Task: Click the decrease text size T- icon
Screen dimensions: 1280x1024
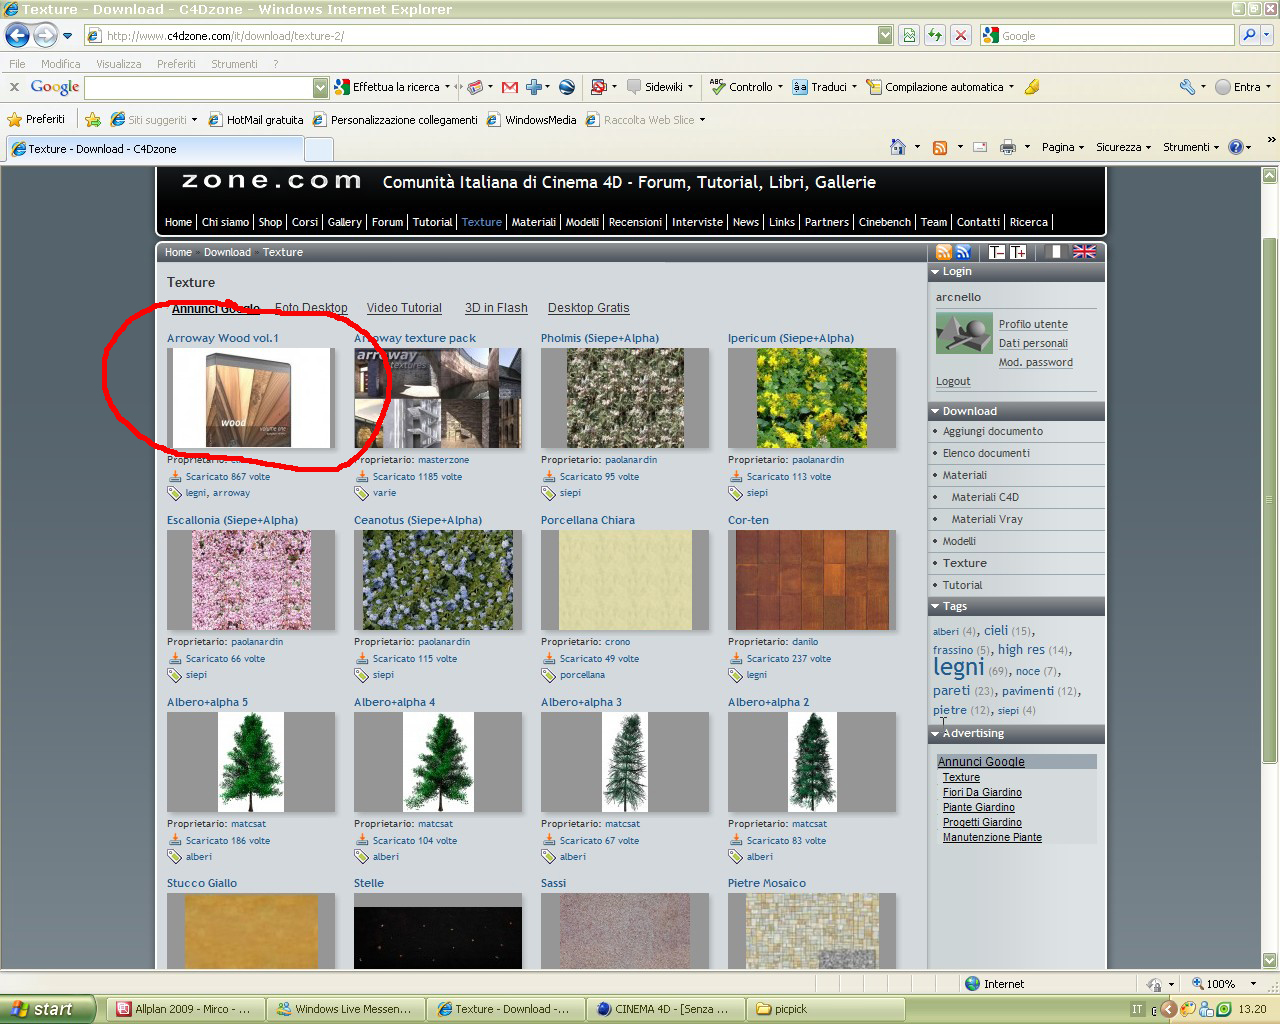Action: (x=997, y=252)
